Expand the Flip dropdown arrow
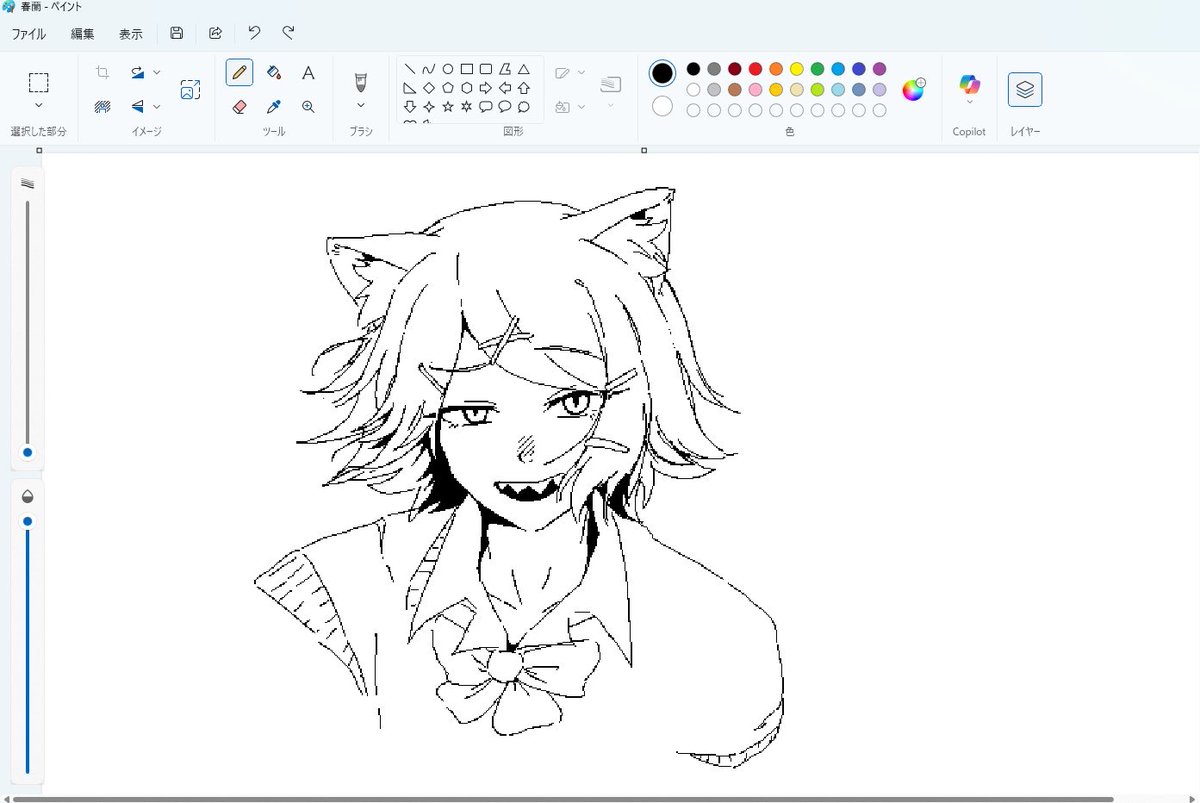Screen dimensions: 1200x803 tap(157, 106)
